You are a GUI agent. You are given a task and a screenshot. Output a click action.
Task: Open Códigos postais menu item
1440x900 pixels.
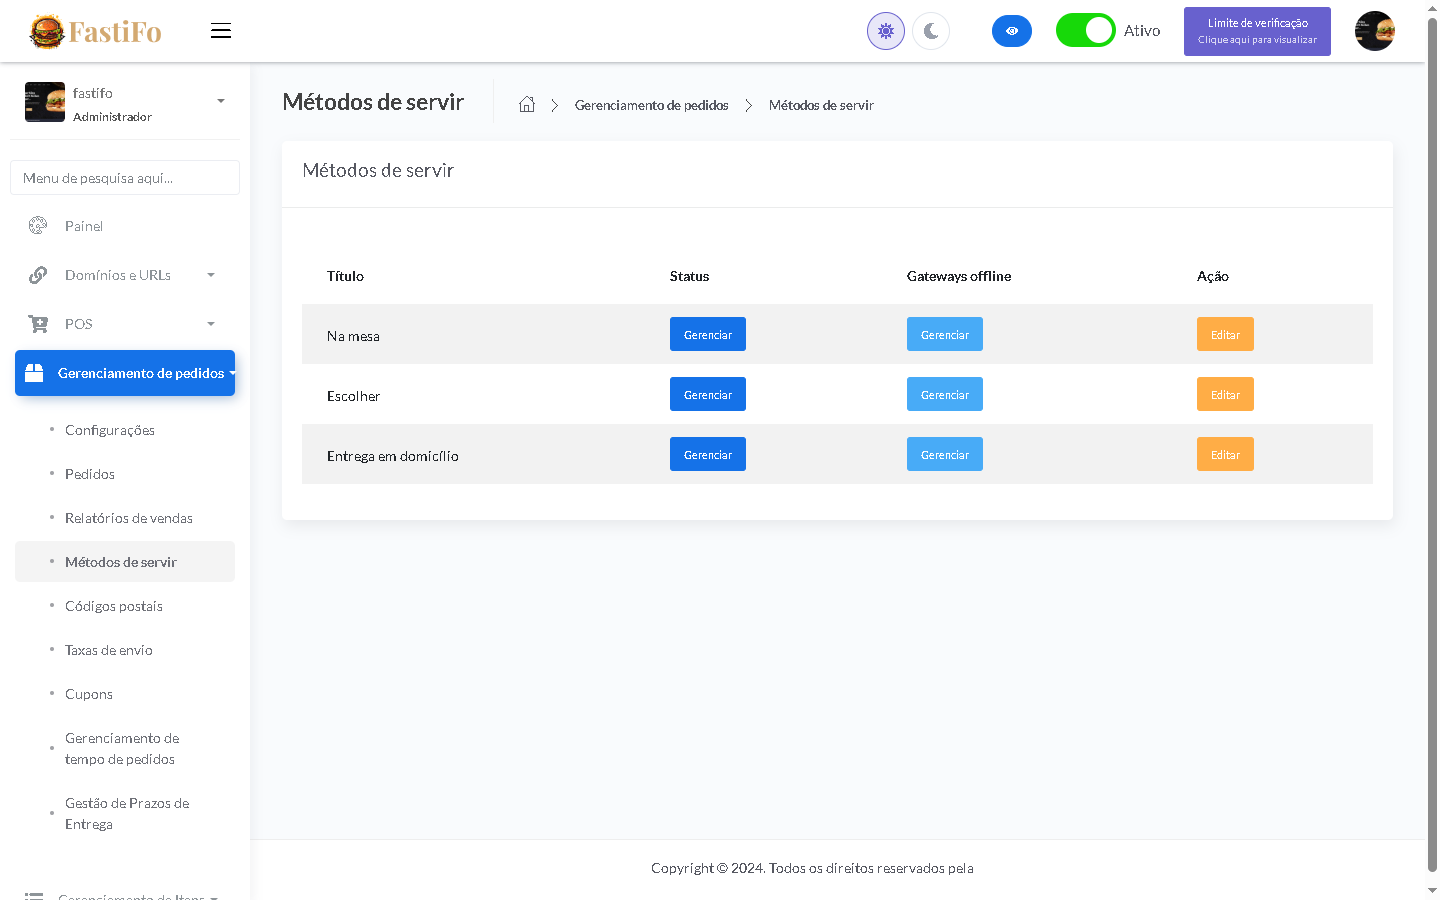coord(114,606)
